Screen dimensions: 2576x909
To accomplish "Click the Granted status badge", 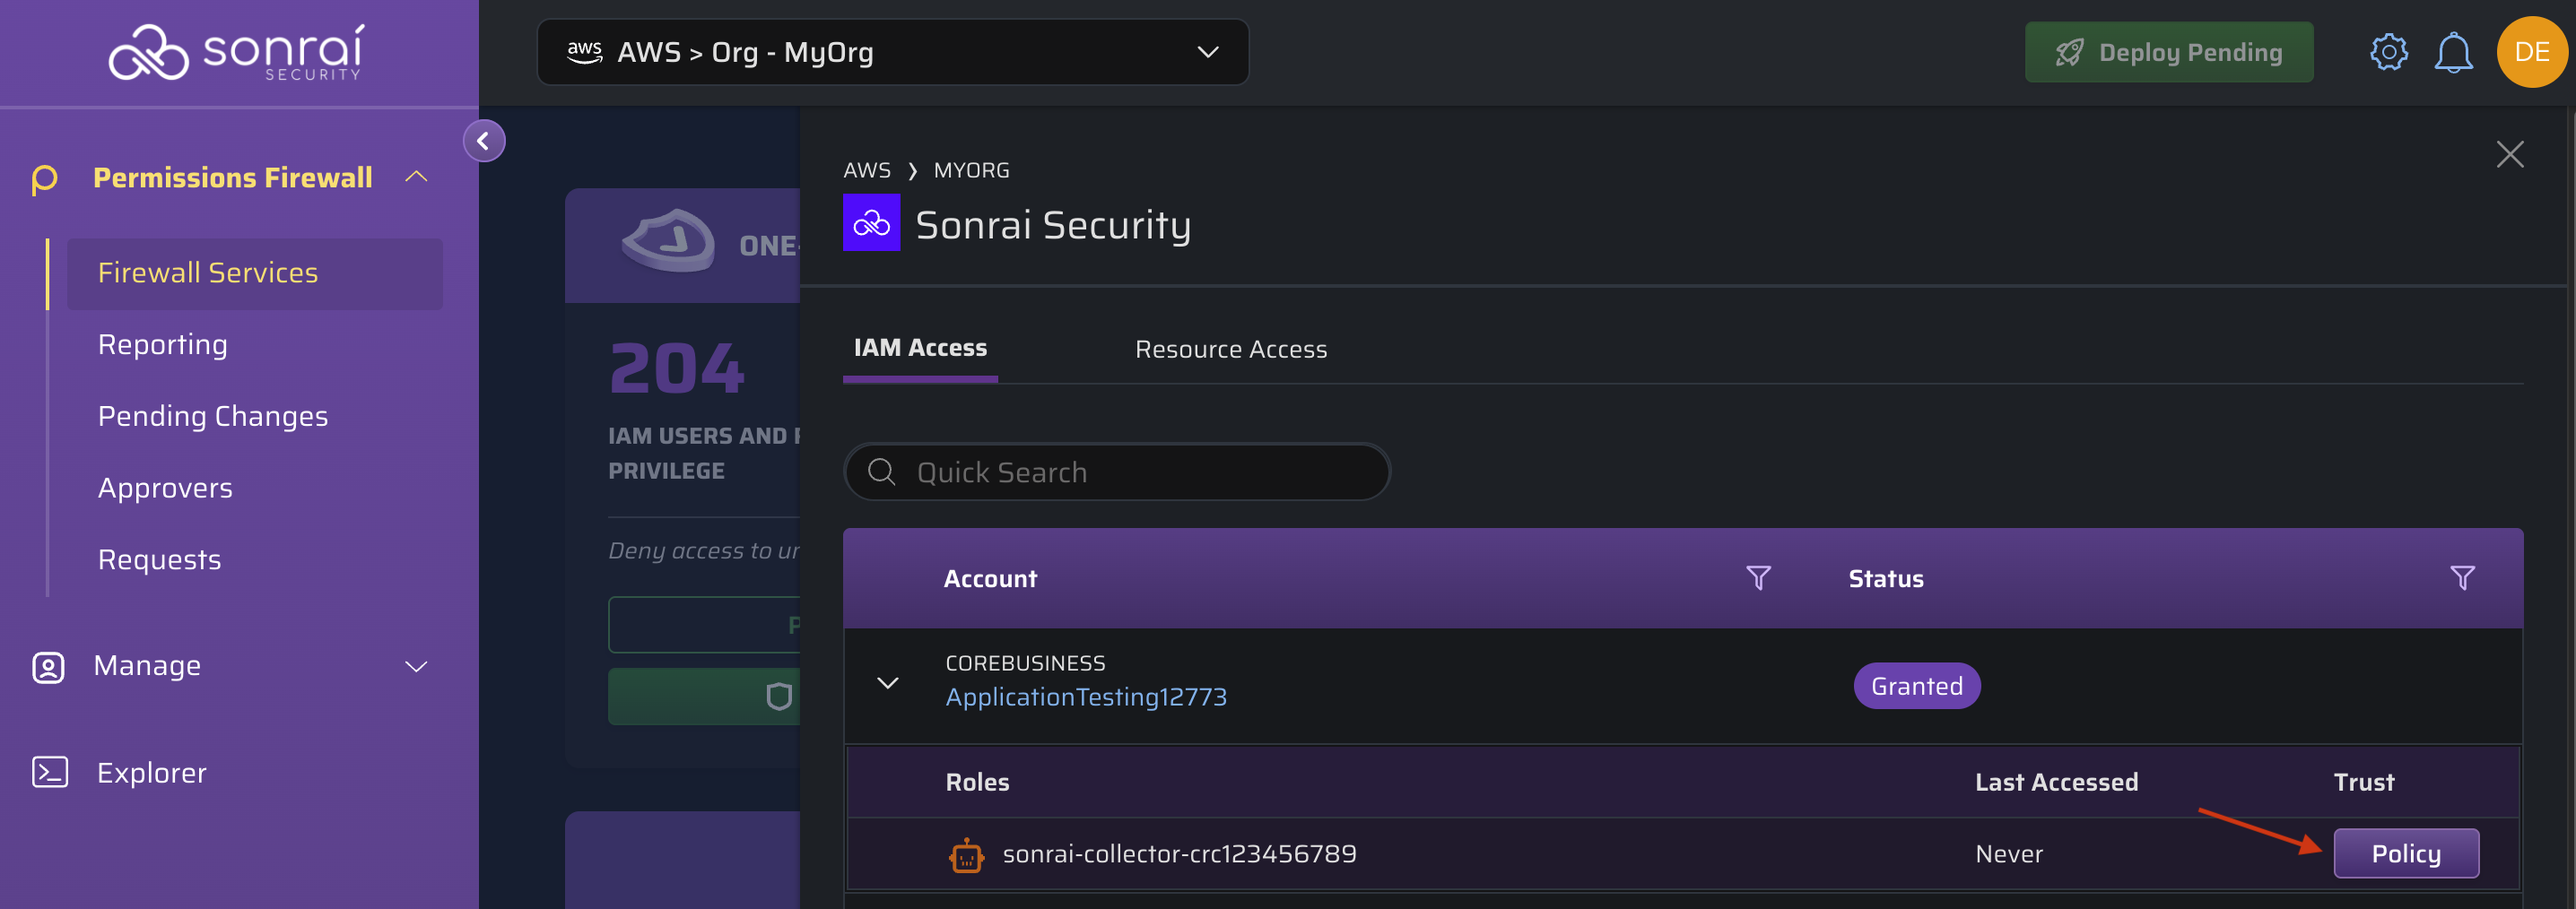I will (1917, 686).
